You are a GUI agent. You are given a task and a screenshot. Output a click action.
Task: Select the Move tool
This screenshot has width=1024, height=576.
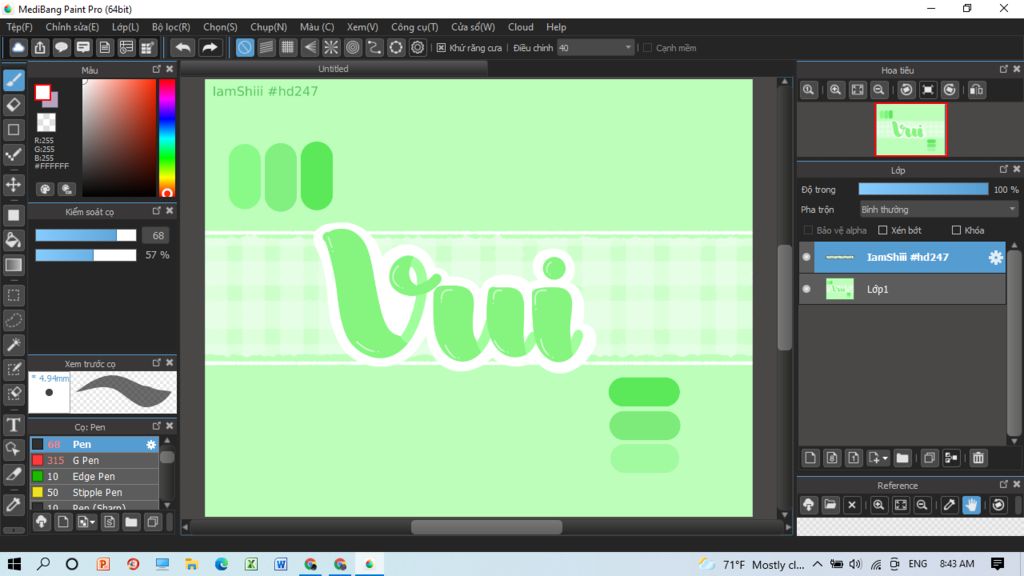point(14,185)
